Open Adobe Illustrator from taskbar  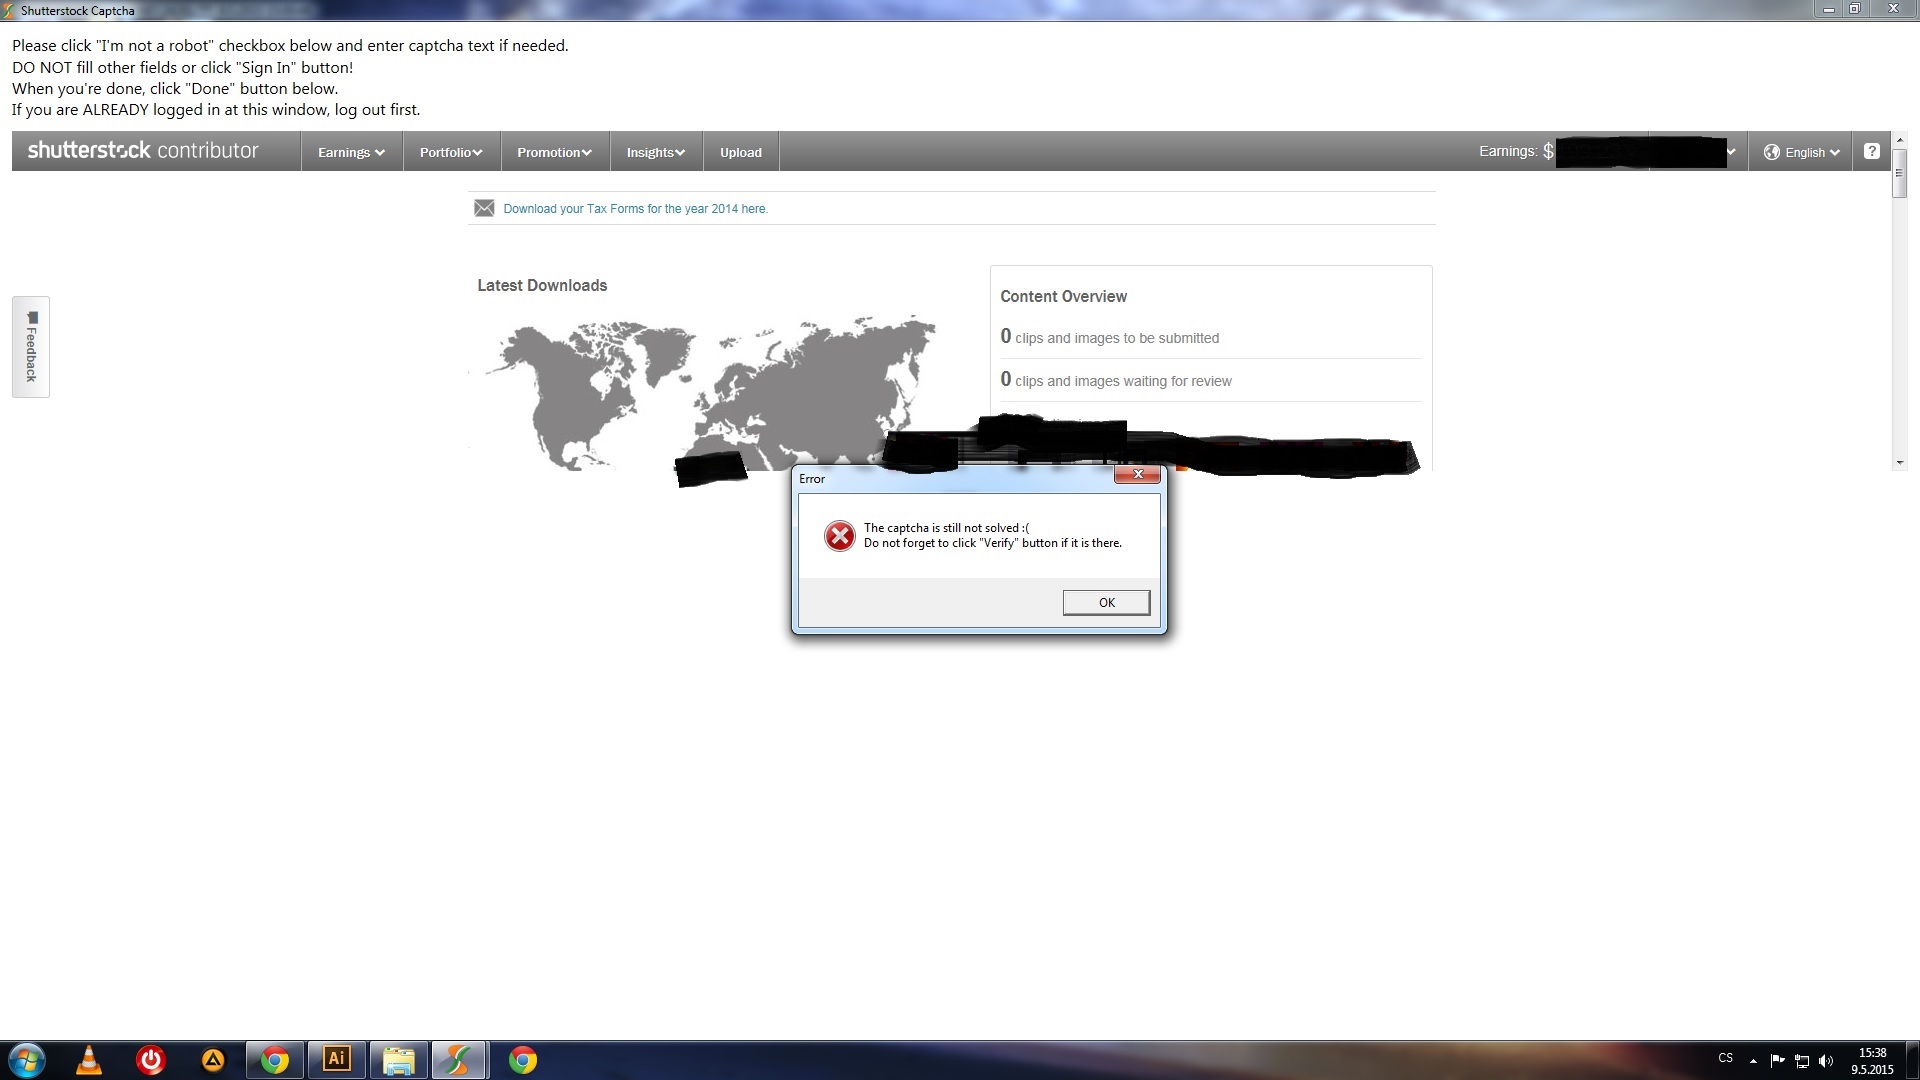click(337, 1059)
